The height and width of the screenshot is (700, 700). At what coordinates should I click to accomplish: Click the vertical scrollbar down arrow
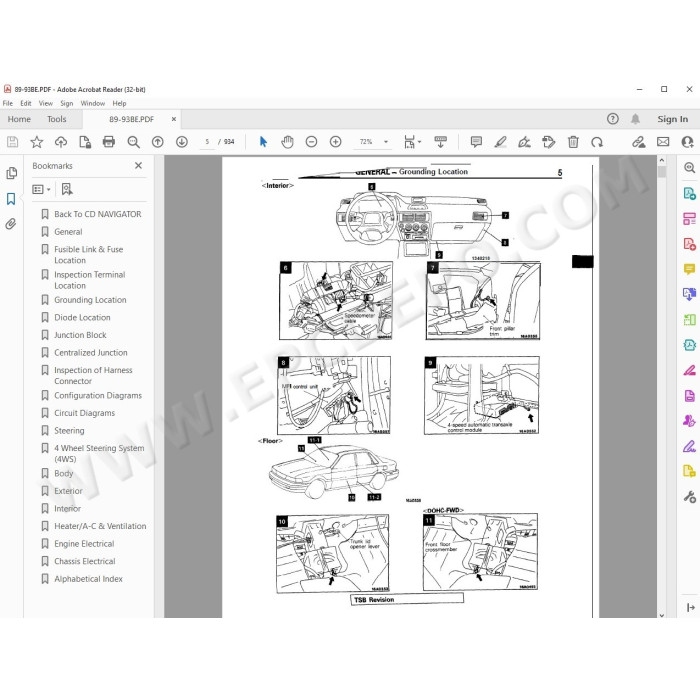point(662,615)
